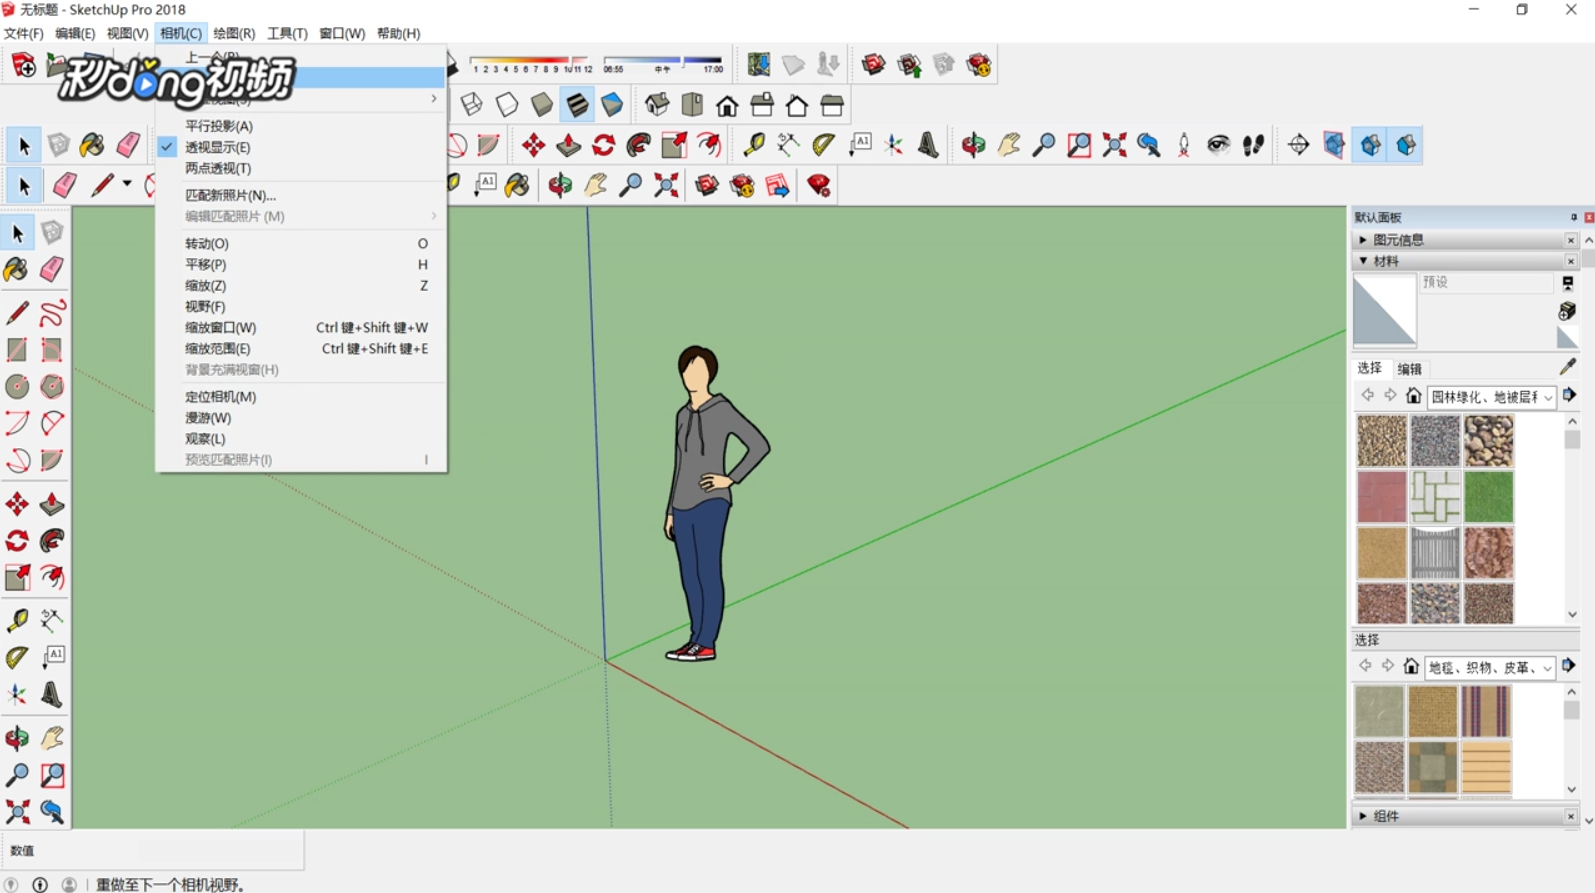Toggle the default tray pin icon

1573,217
